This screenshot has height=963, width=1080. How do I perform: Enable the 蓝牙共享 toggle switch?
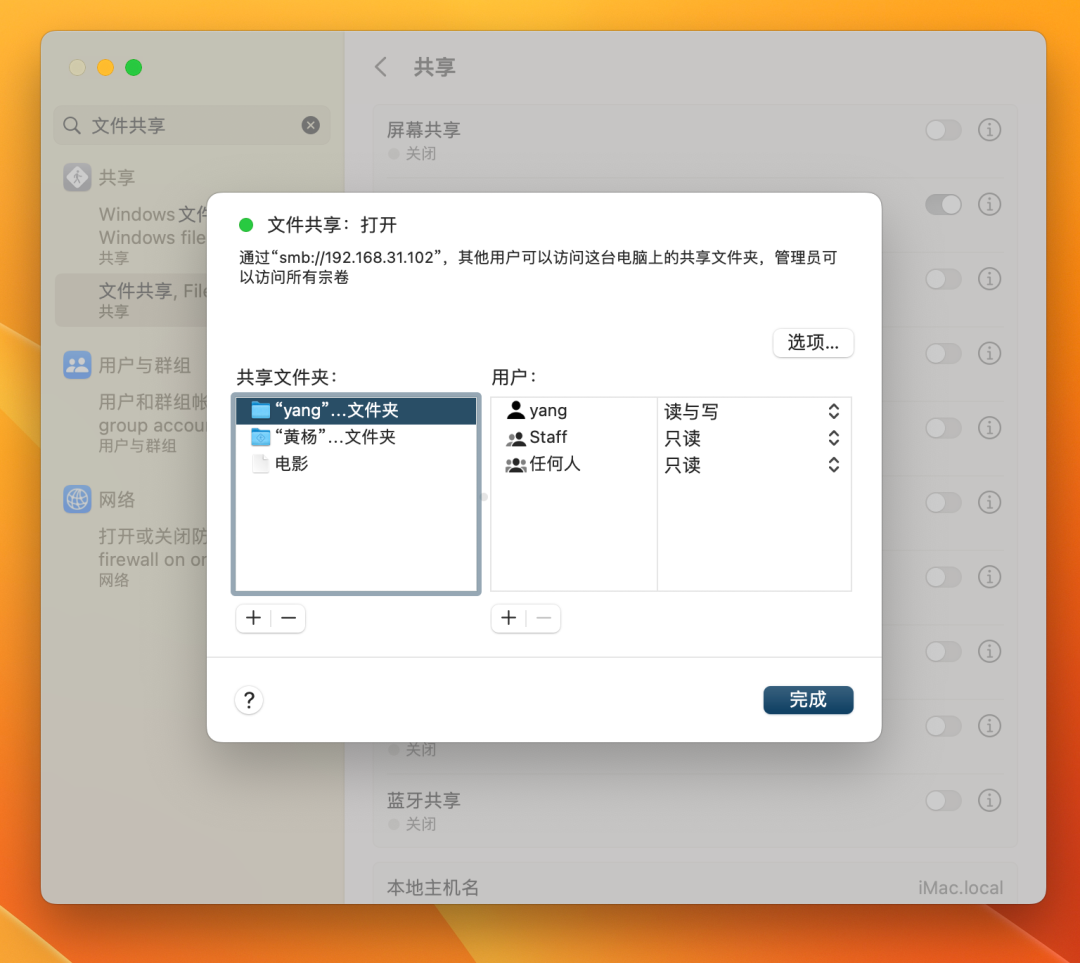pos(943,801)
